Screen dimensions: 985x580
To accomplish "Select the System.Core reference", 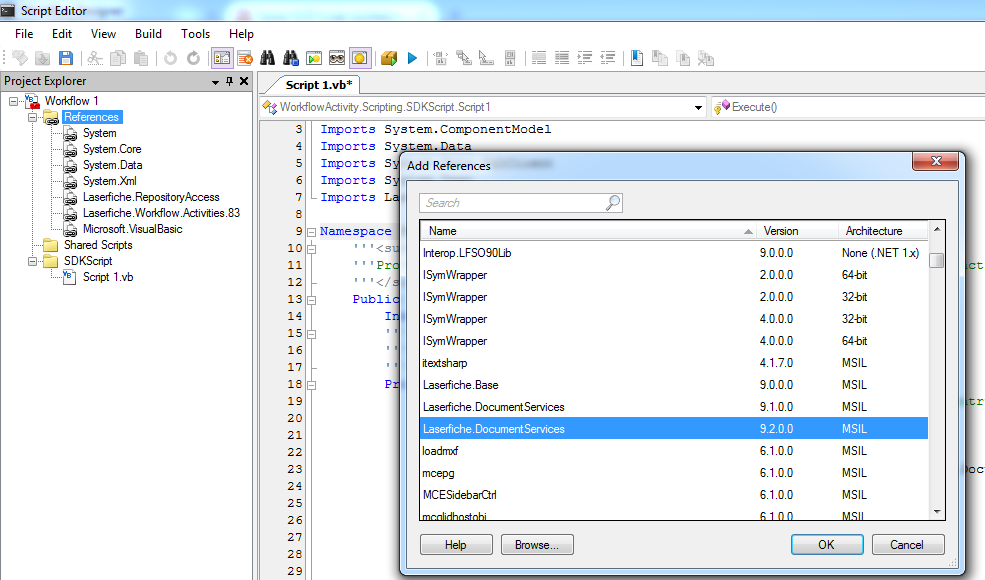I will pos(112,149).
